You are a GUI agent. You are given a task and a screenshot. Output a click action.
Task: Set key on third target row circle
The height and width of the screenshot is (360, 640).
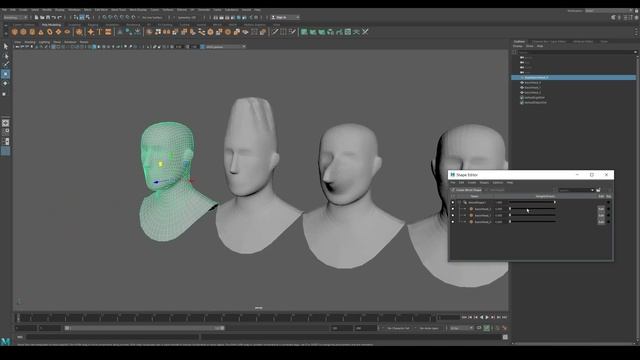click(609, 222)
